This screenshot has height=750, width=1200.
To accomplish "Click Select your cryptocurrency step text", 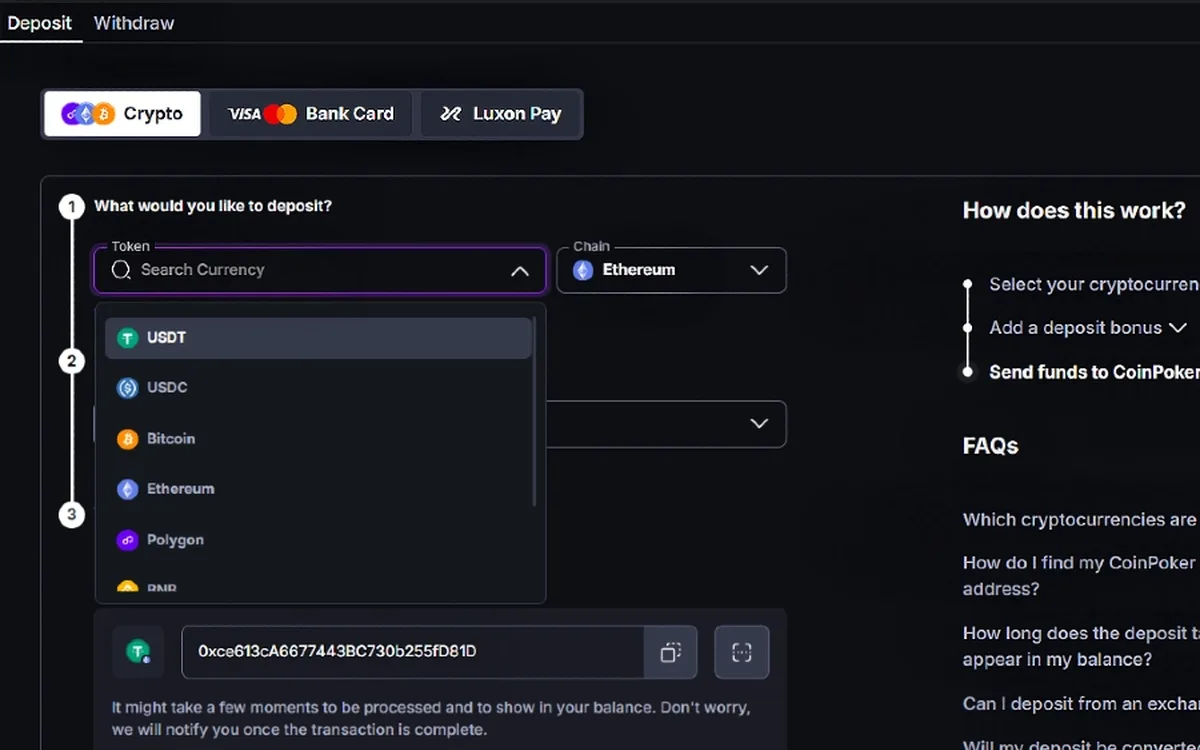I will click(x=1094, y=284).
